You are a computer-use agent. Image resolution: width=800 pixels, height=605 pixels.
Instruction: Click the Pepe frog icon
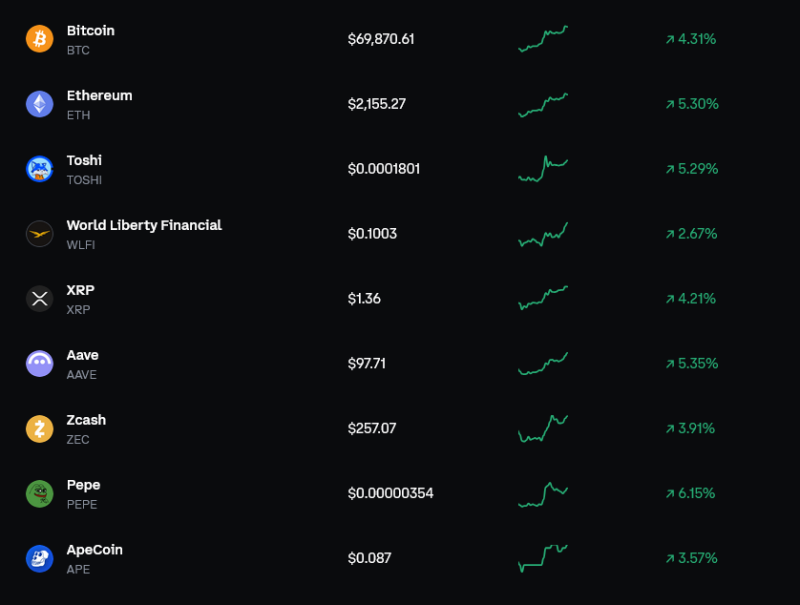pos(39,493)
